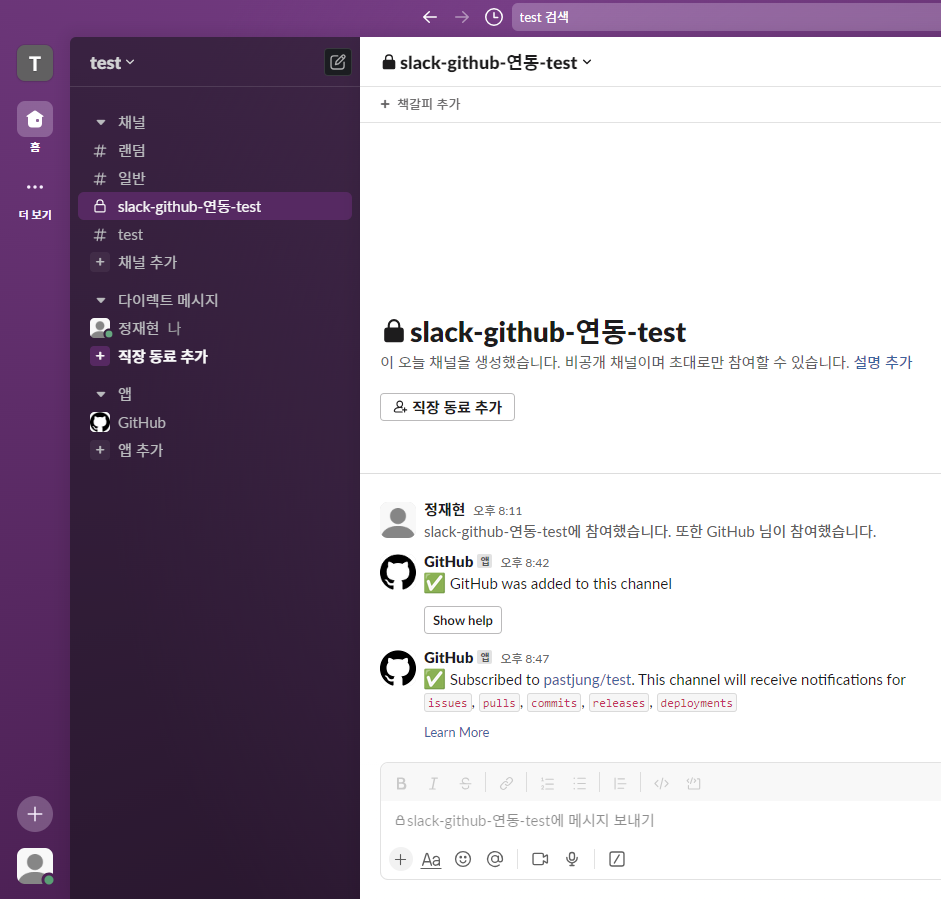Open the slash shortcuts icon
Screen dimensions: 941x899
point(617,859)
